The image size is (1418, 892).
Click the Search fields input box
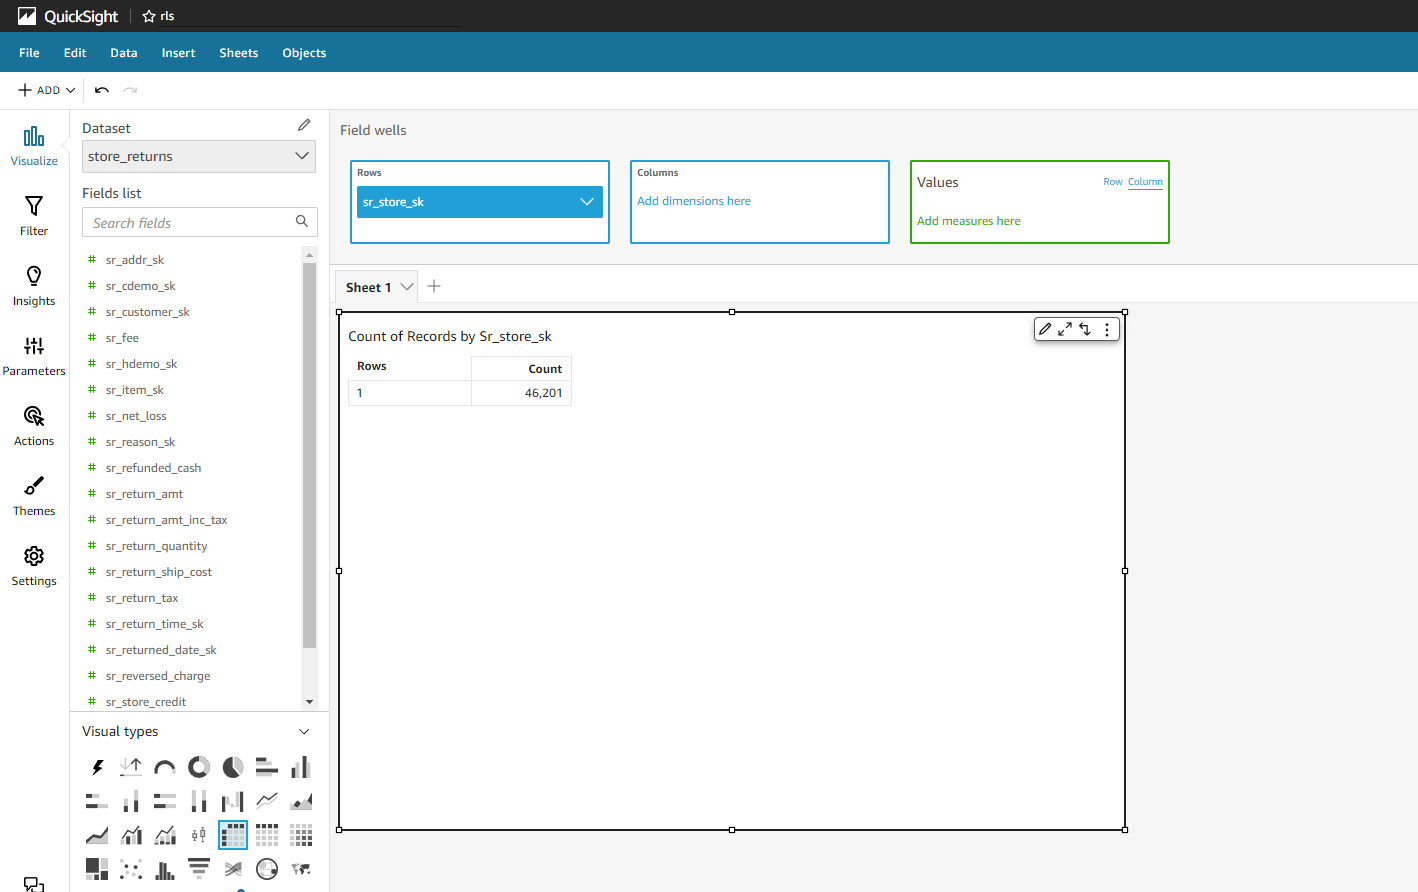(200, 222)
